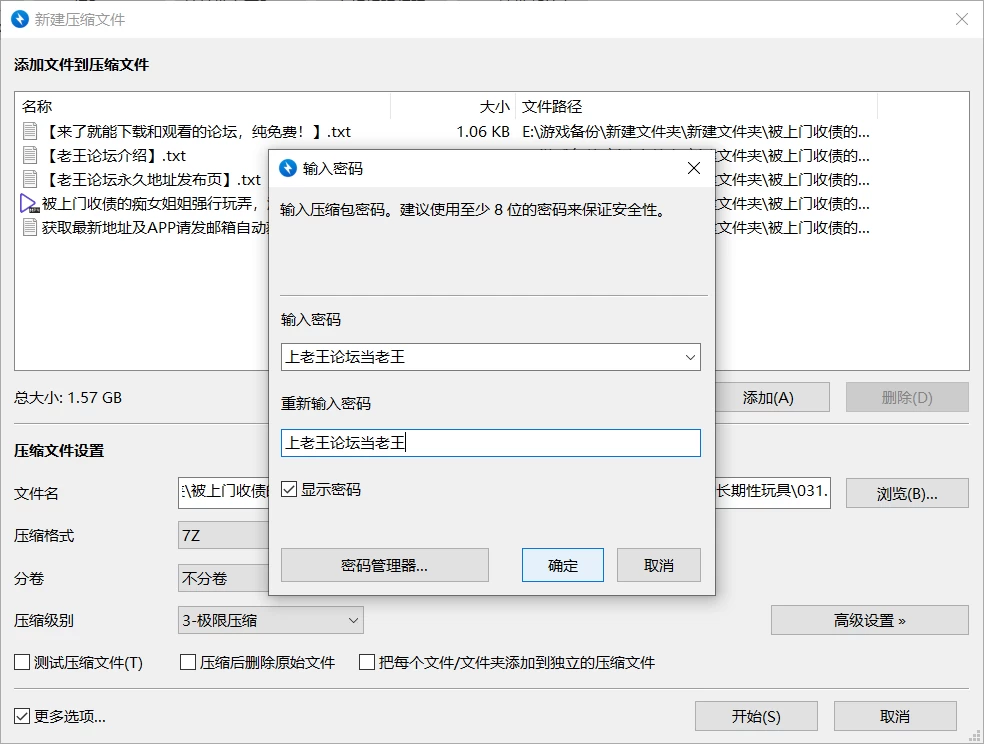
Task: Click the Bandizip logo in main window title
Action: click(20, 19)
